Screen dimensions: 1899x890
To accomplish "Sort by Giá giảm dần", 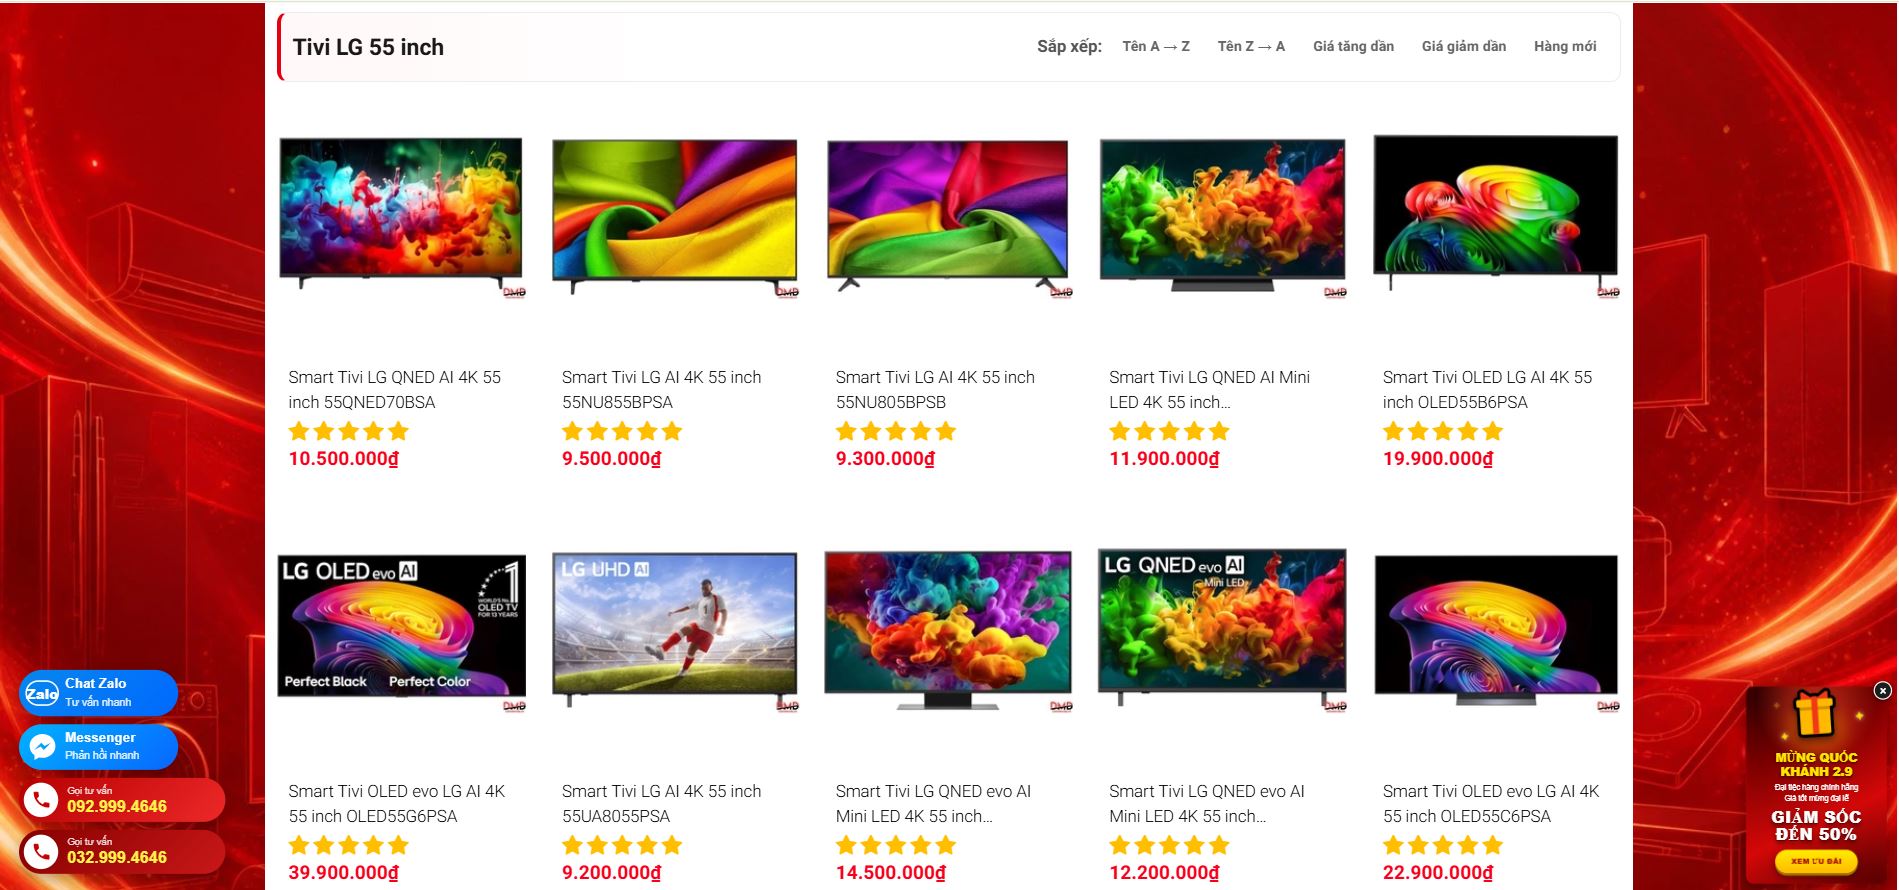I will (1464, 46).
